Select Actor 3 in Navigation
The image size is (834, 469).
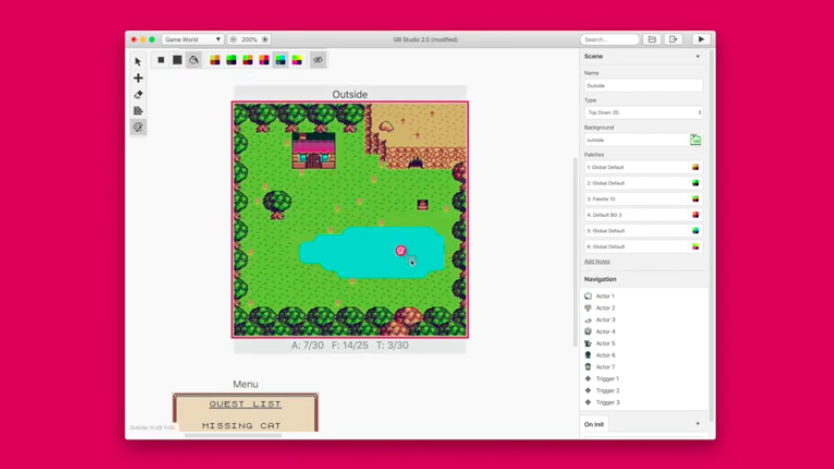coord(644,320)
